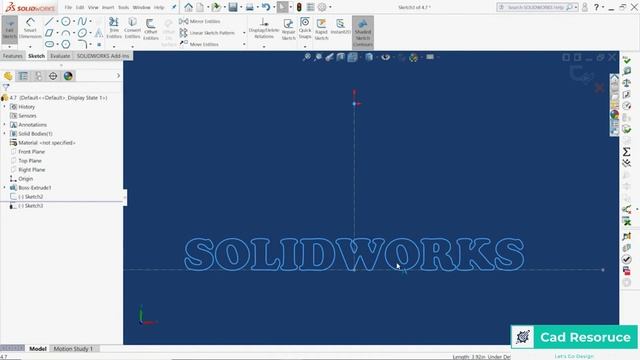Click Mirror Entities
The image size is (640, 360).
pos(200,21)
